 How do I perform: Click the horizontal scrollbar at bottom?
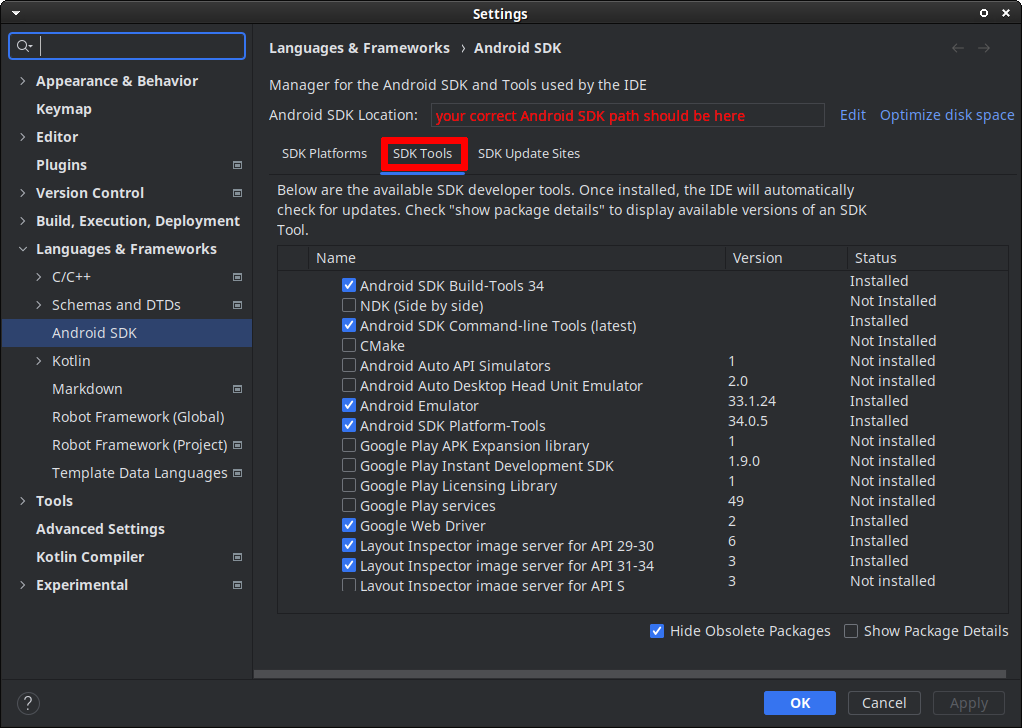630,674
